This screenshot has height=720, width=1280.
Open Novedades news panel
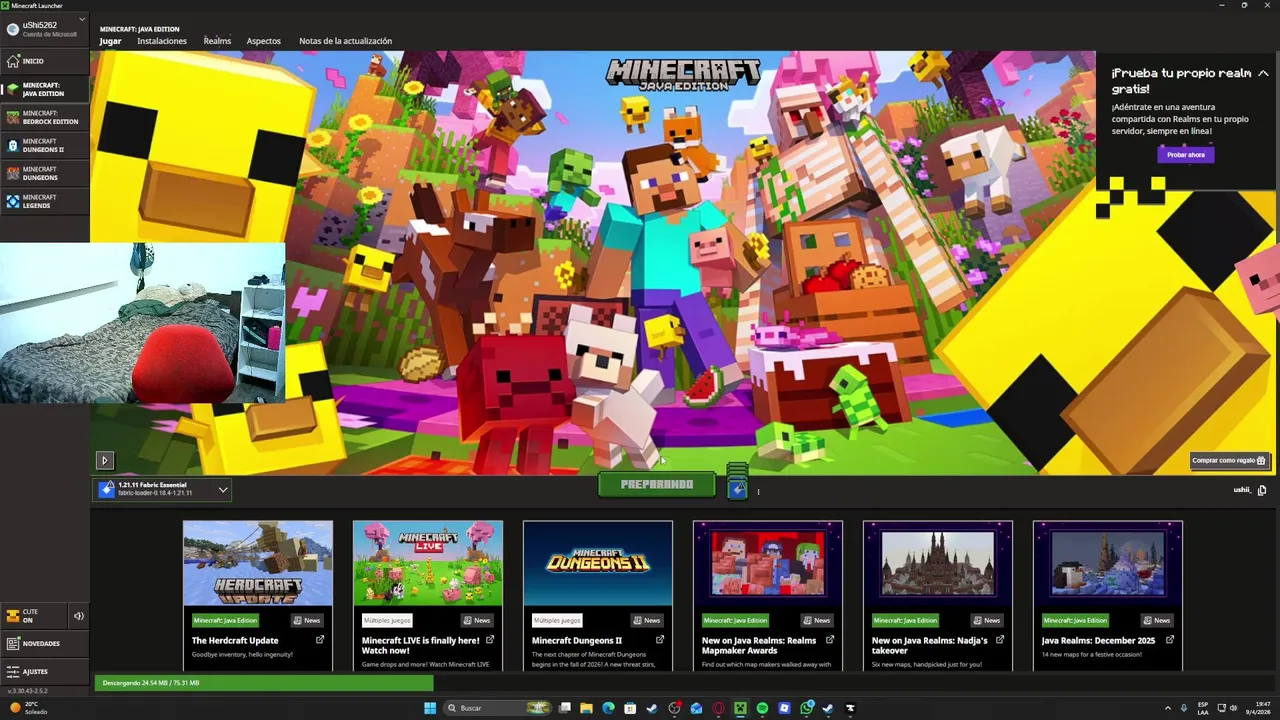[45, 644]
